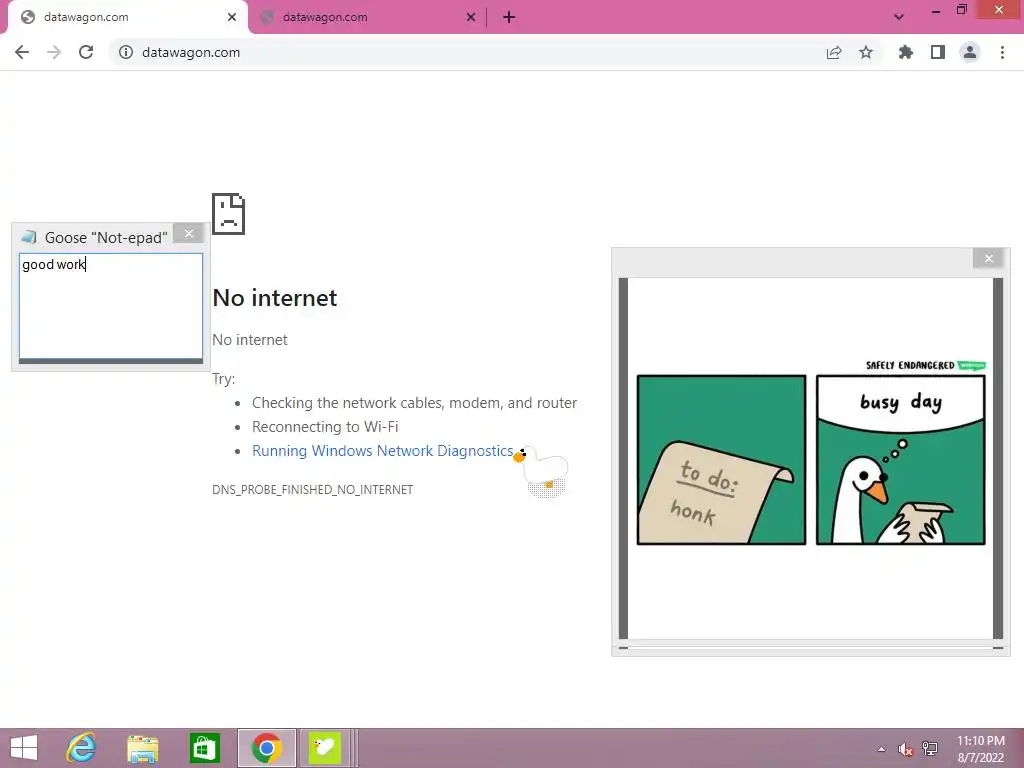
Task: Close the Goose Not-epad window
Action: tap(189, 234)
